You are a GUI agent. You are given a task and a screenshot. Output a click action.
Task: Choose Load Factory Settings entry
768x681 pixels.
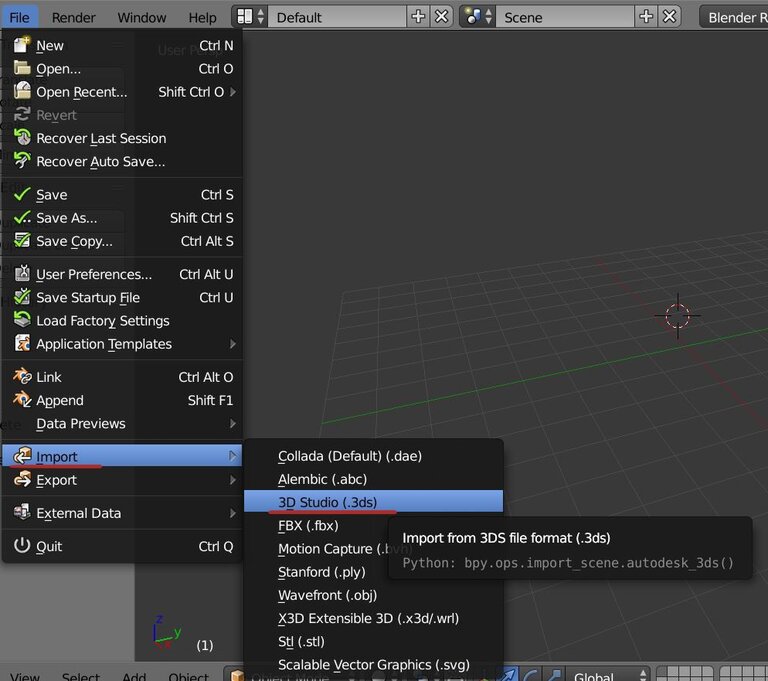click(x=122, y=320)
